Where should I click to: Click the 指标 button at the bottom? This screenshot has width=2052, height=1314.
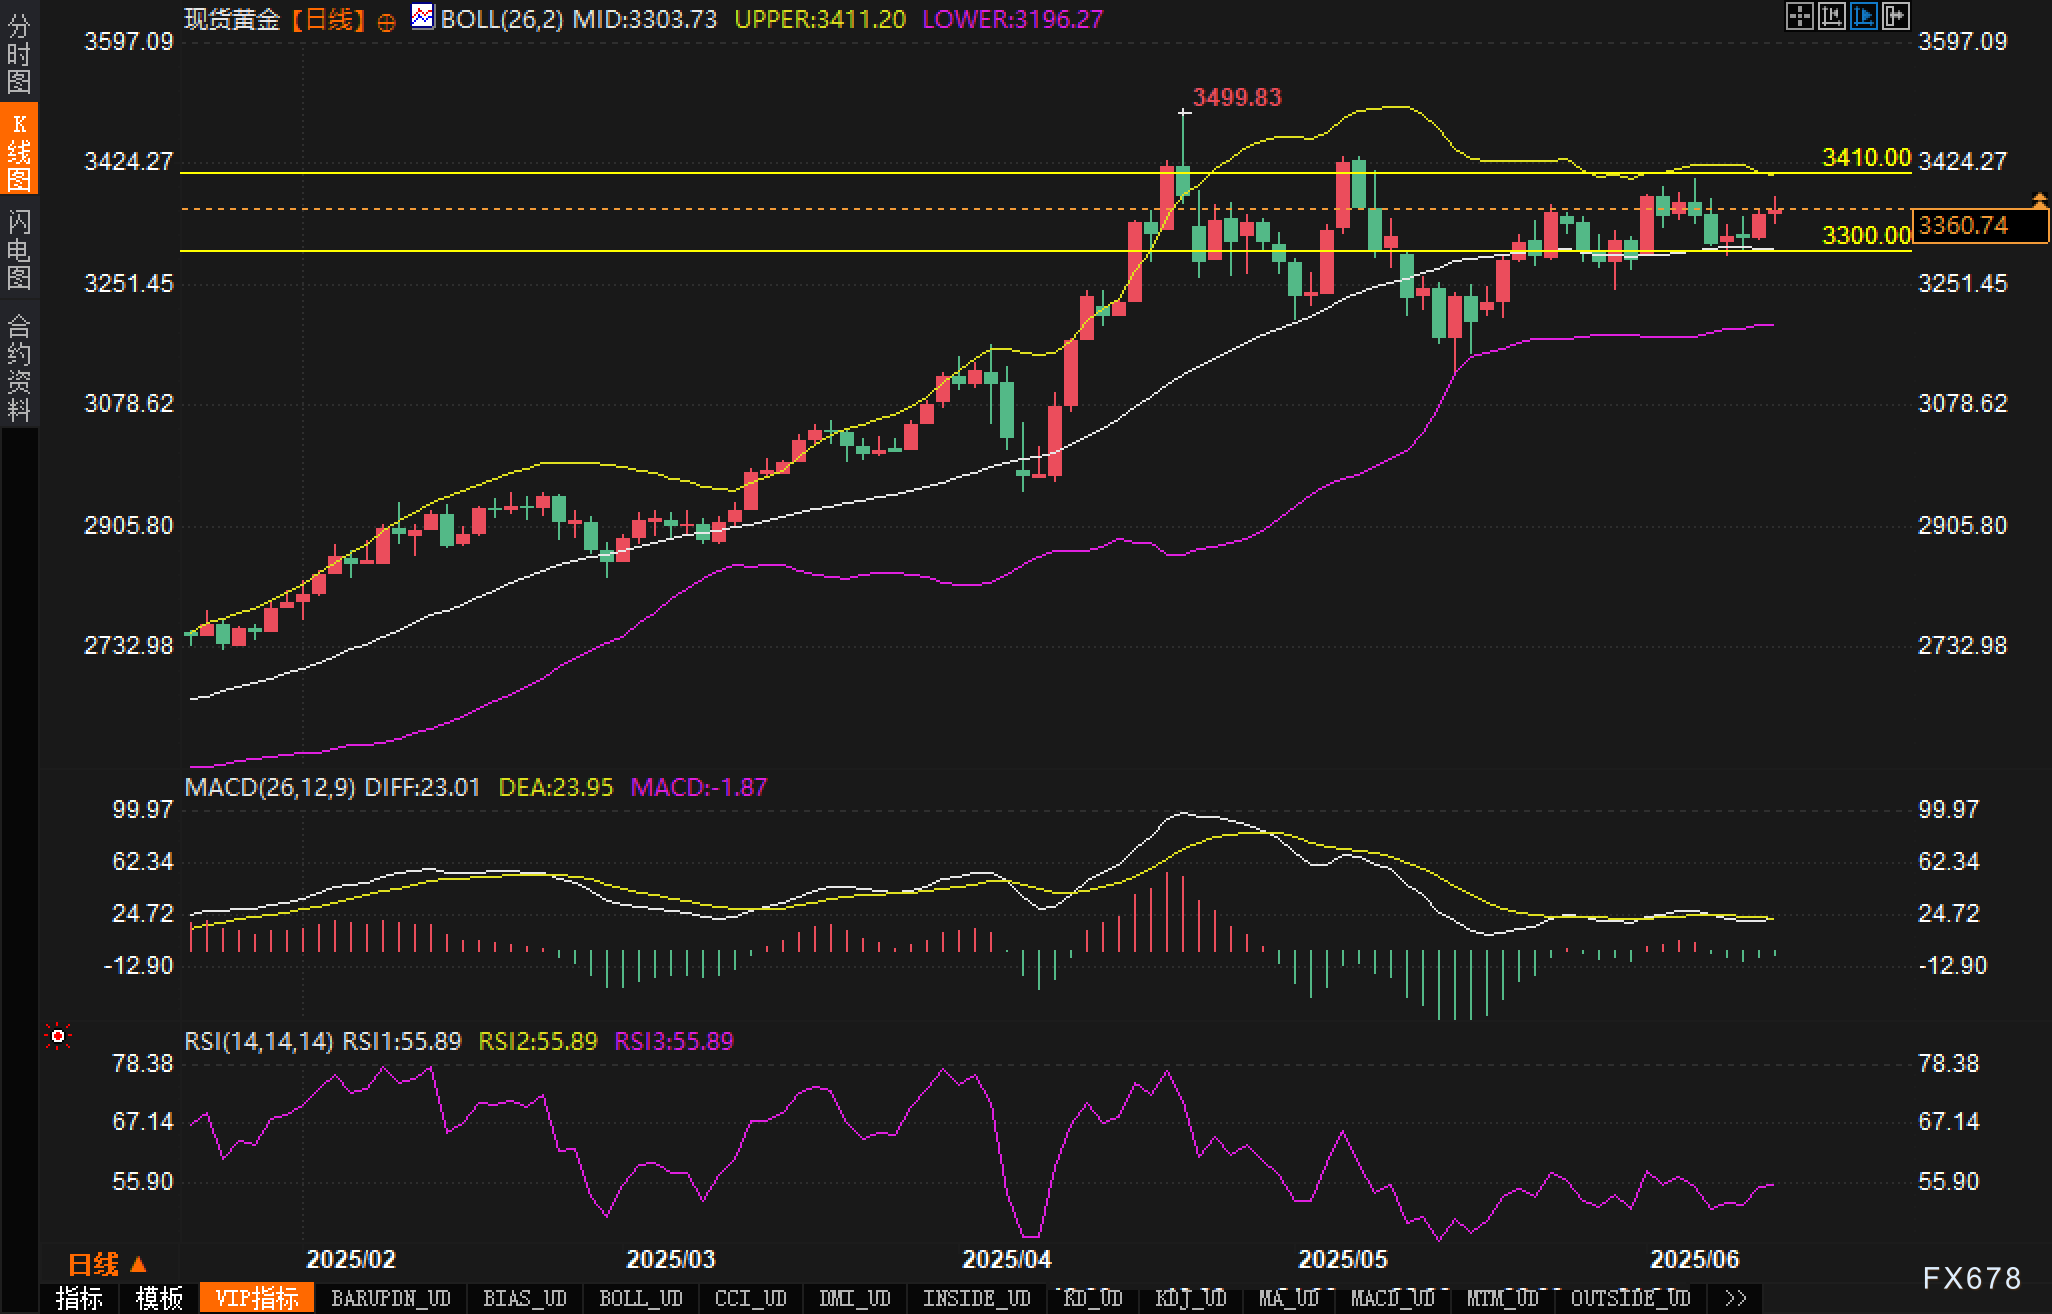coord(79,1298)
